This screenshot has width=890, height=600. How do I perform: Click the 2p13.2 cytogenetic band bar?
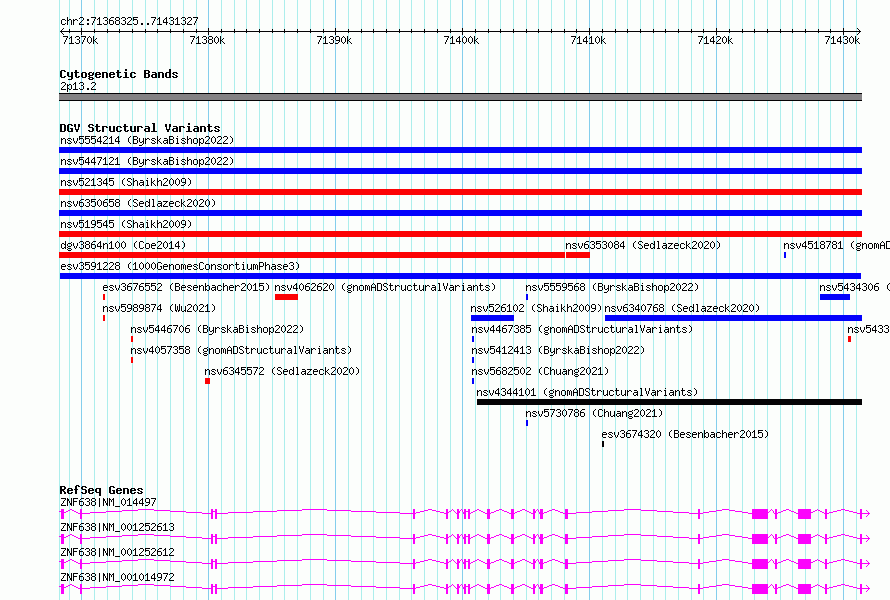(460, 97)
